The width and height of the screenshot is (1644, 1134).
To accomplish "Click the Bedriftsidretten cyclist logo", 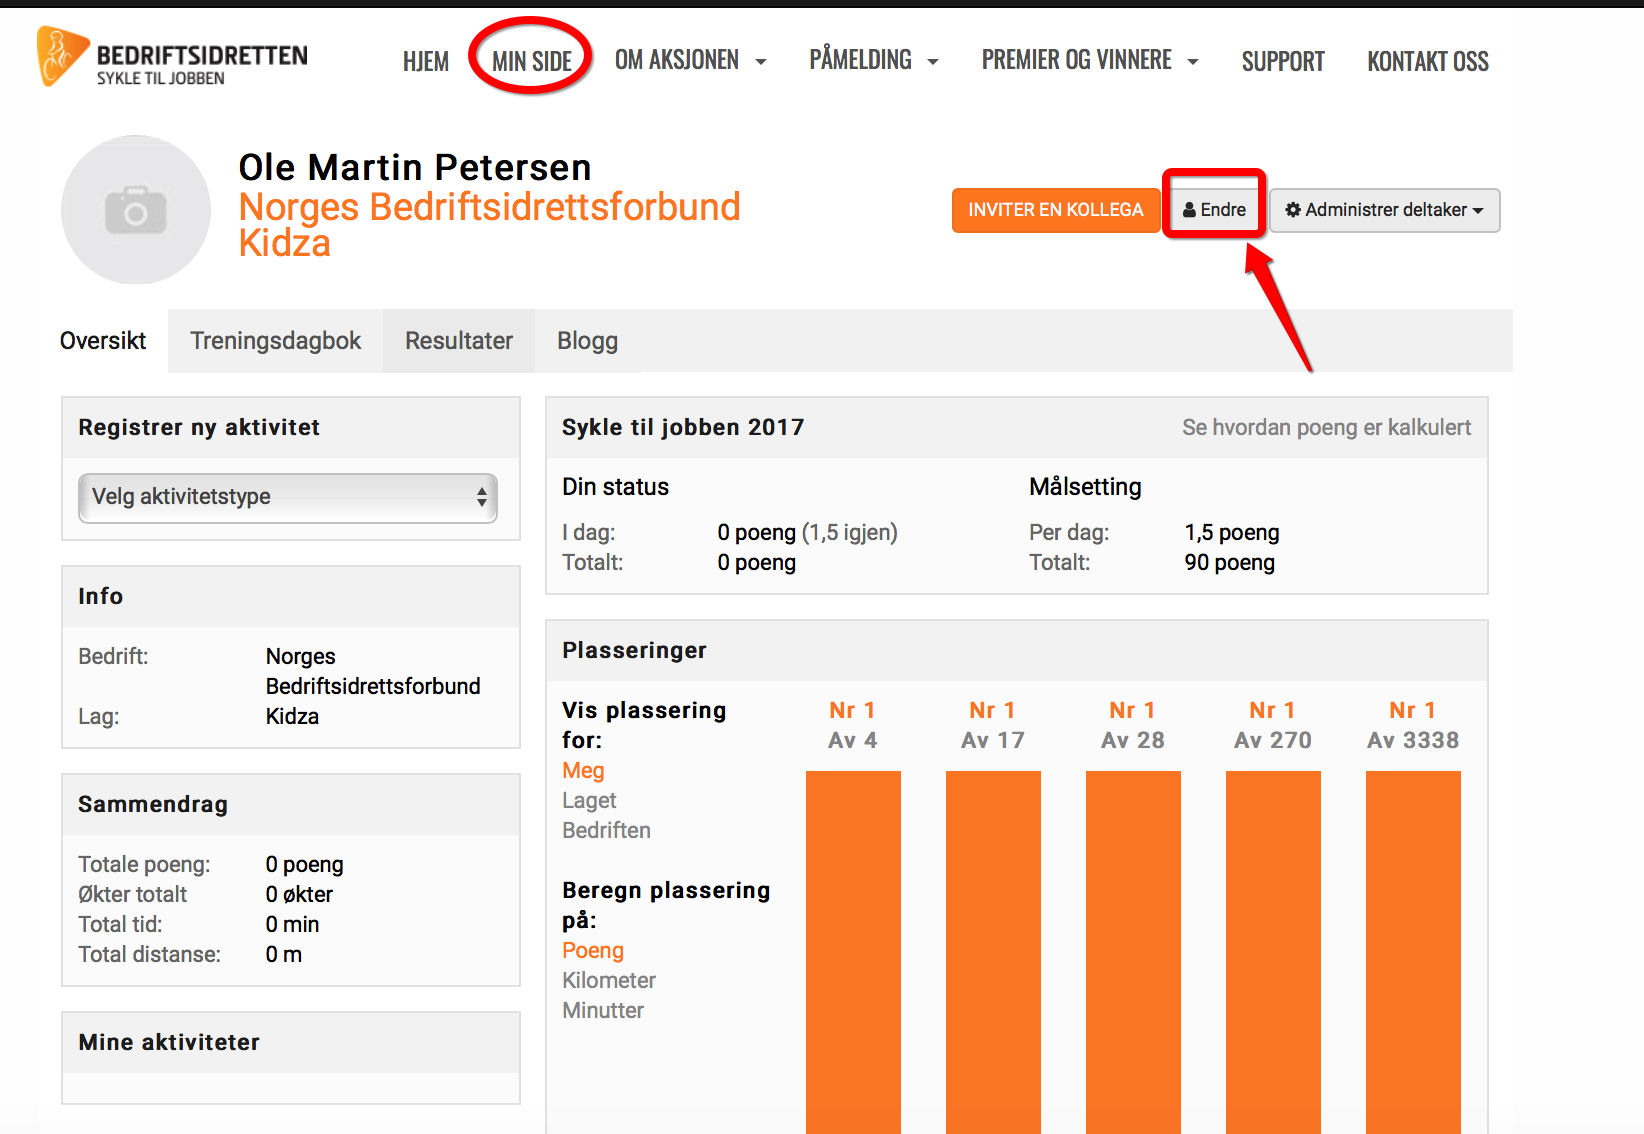I will point(172,57).
